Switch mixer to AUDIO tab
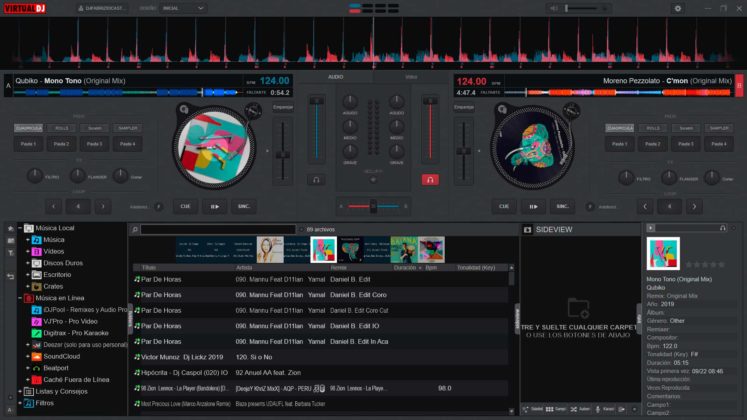The width and height of the screenshot is (747, 420). coord(335,77)
